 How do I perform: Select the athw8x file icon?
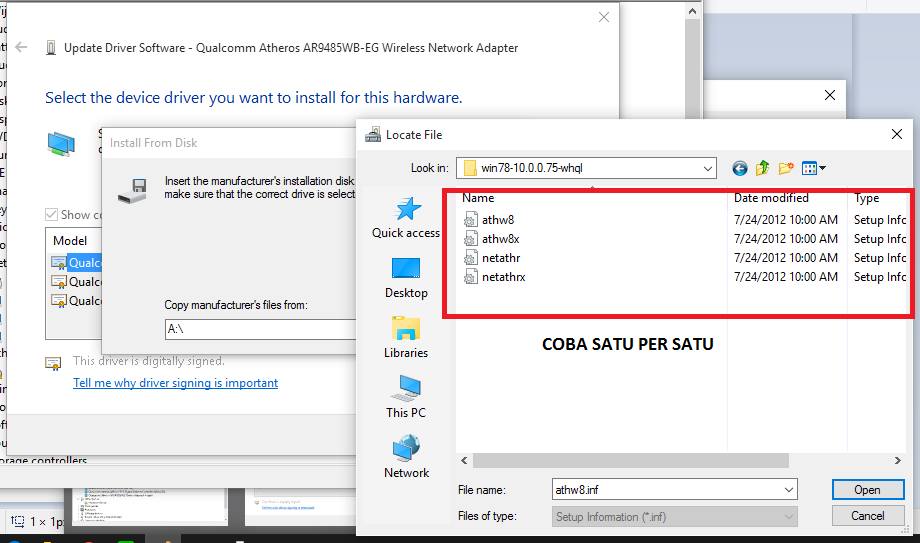470,238
